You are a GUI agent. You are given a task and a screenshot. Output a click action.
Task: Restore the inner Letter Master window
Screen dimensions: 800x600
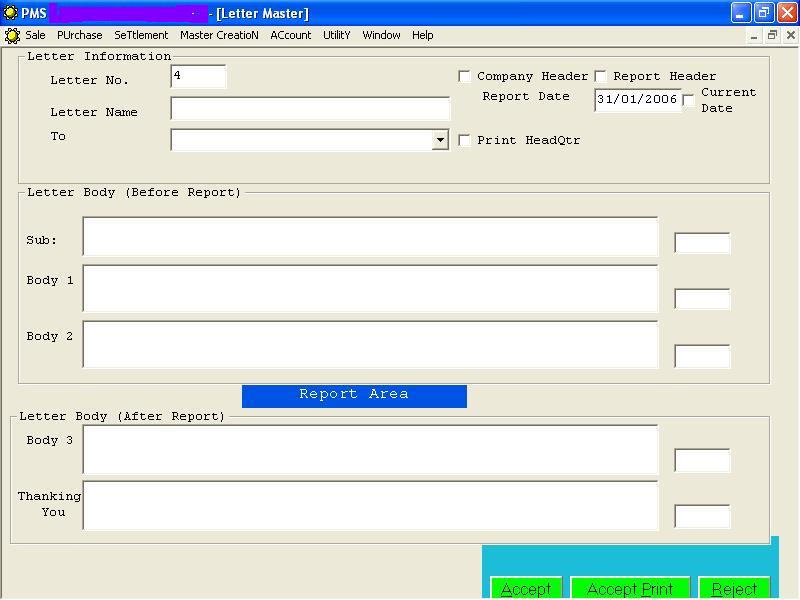(x=772, y=35)
